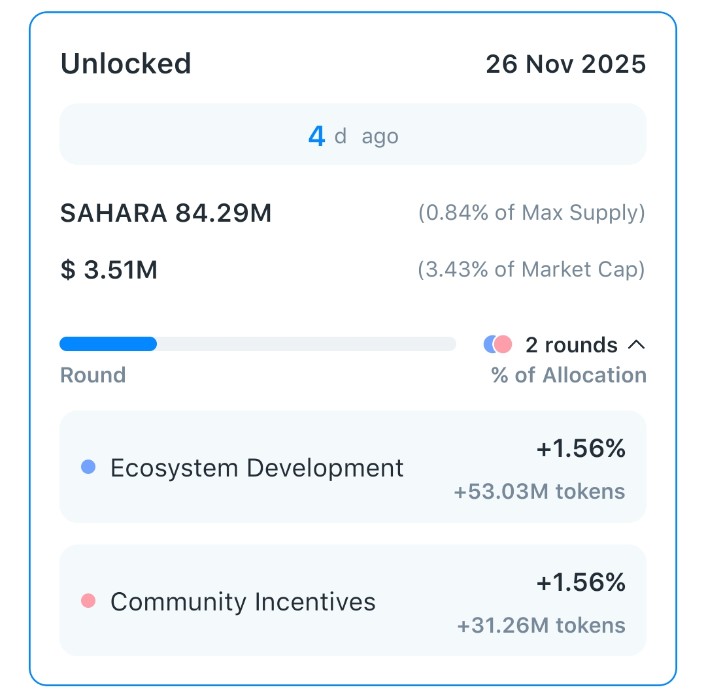Click Community Incentives' "+1.56%" value
The image size is (706, 690).
coord(581,582)
